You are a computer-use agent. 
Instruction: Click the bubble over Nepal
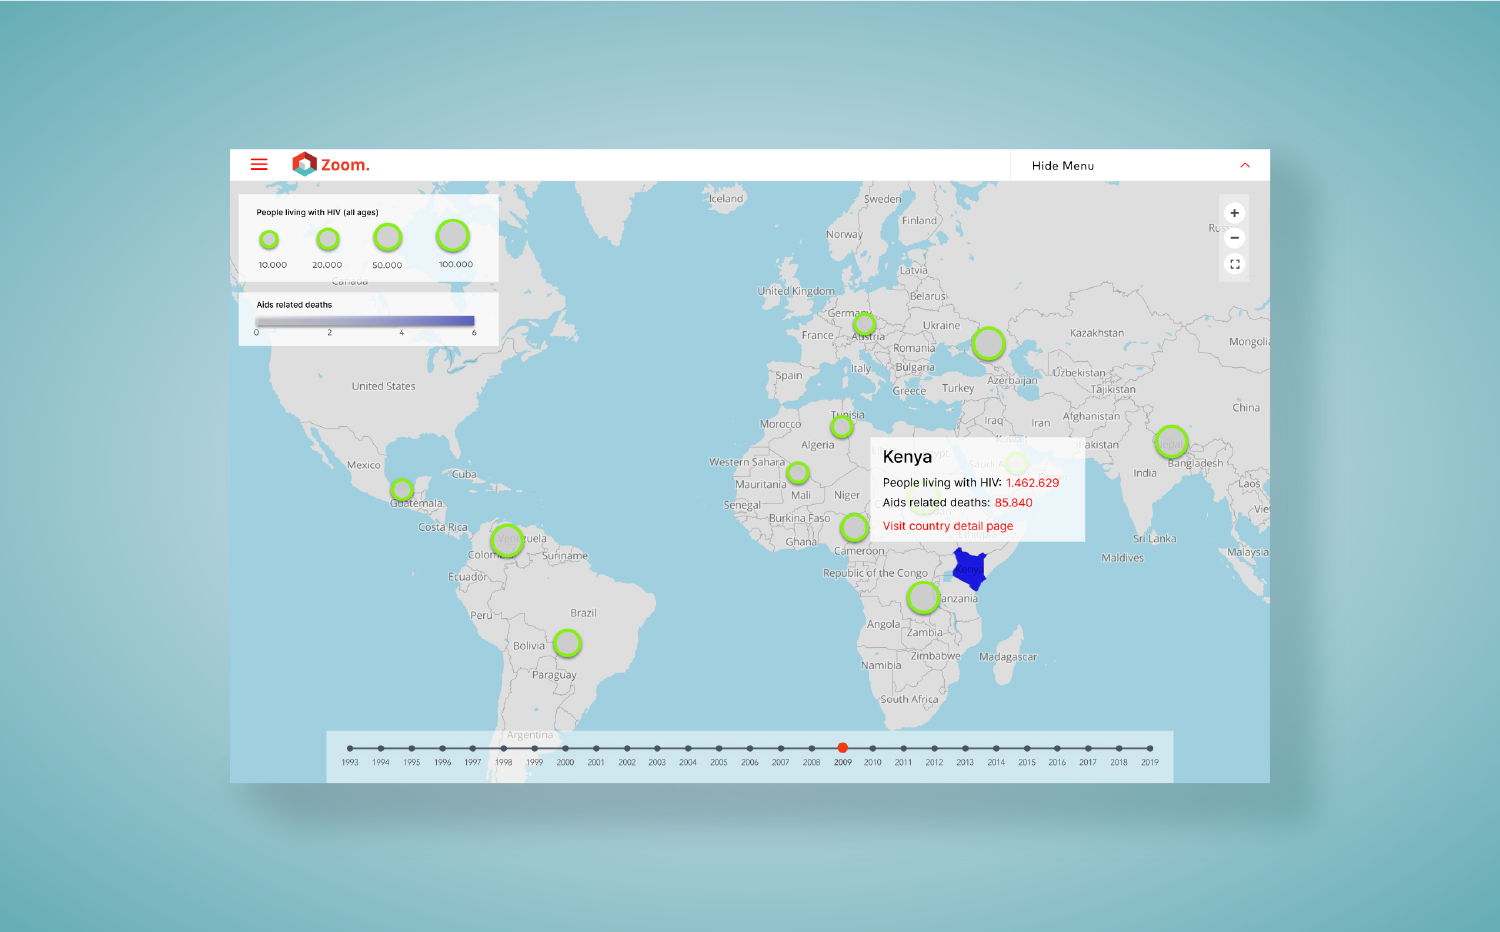click(x=1171, y=441)
